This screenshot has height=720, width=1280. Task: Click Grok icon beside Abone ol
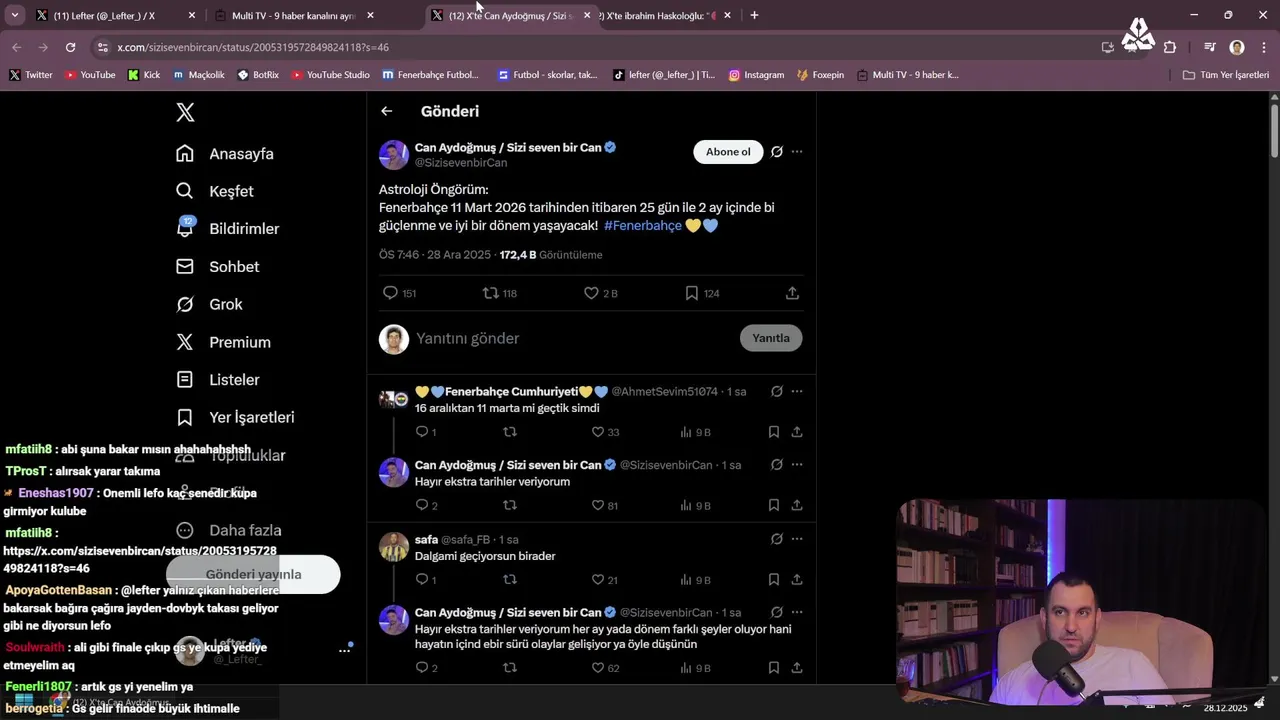pyautogui.click(x=776, y=152)
